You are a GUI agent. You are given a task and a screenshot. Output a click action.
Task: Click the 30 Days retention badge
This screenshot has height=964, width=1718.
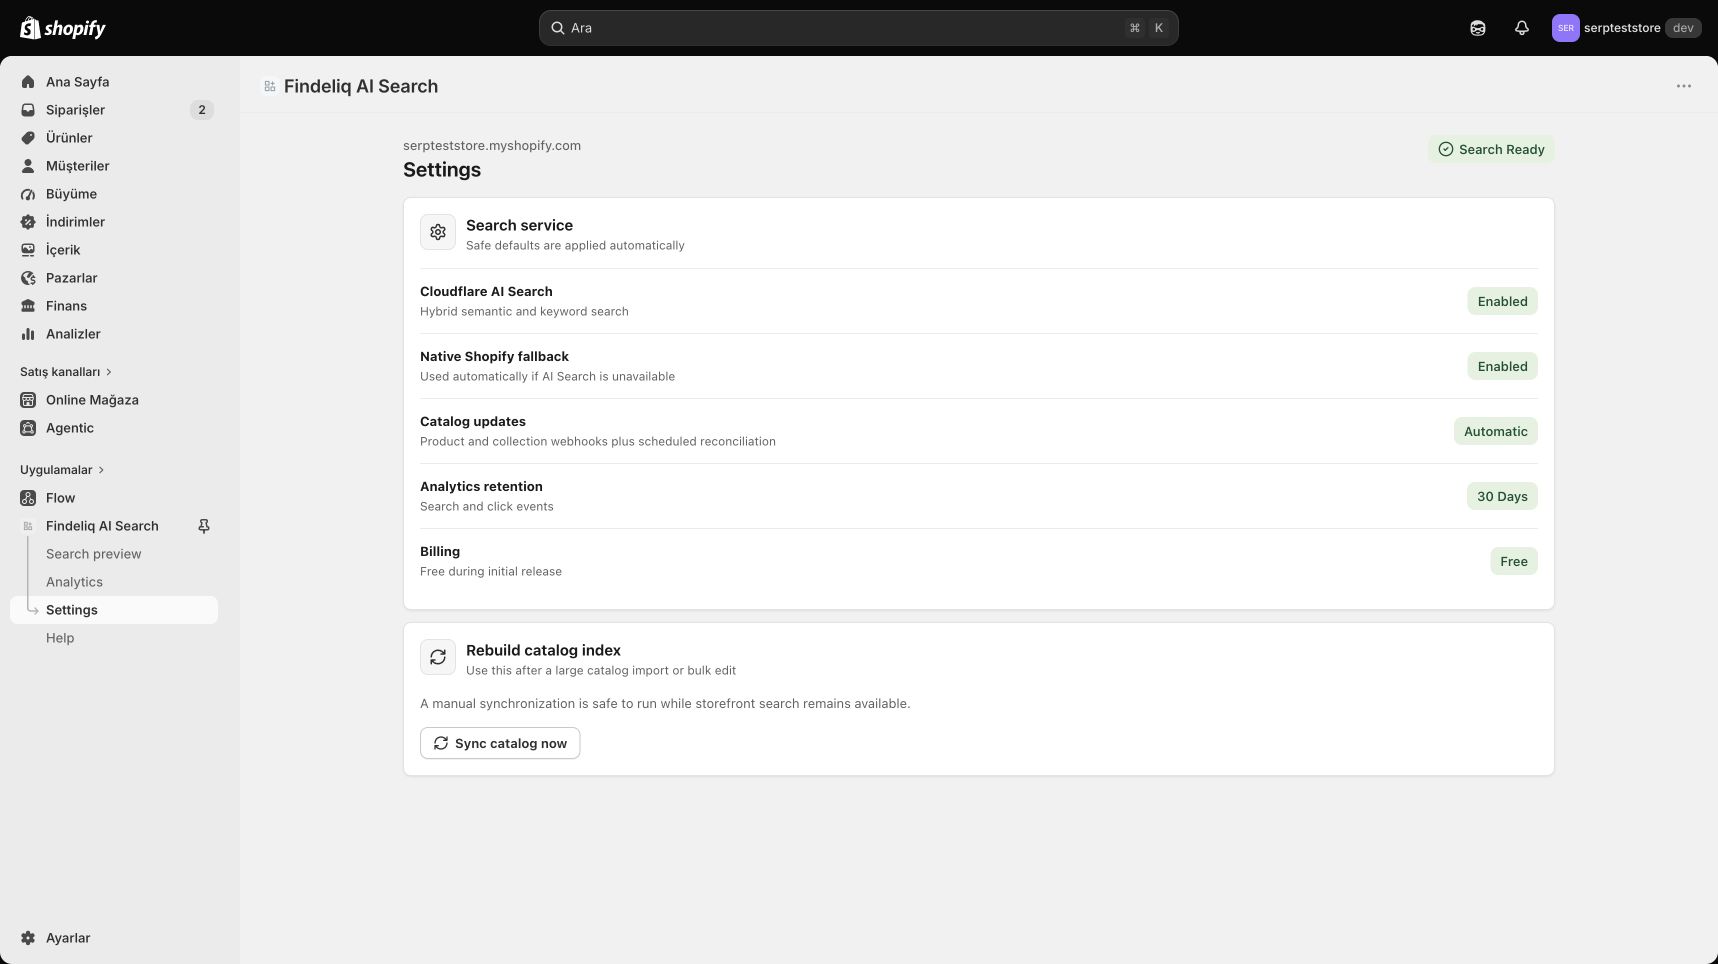1502,496
